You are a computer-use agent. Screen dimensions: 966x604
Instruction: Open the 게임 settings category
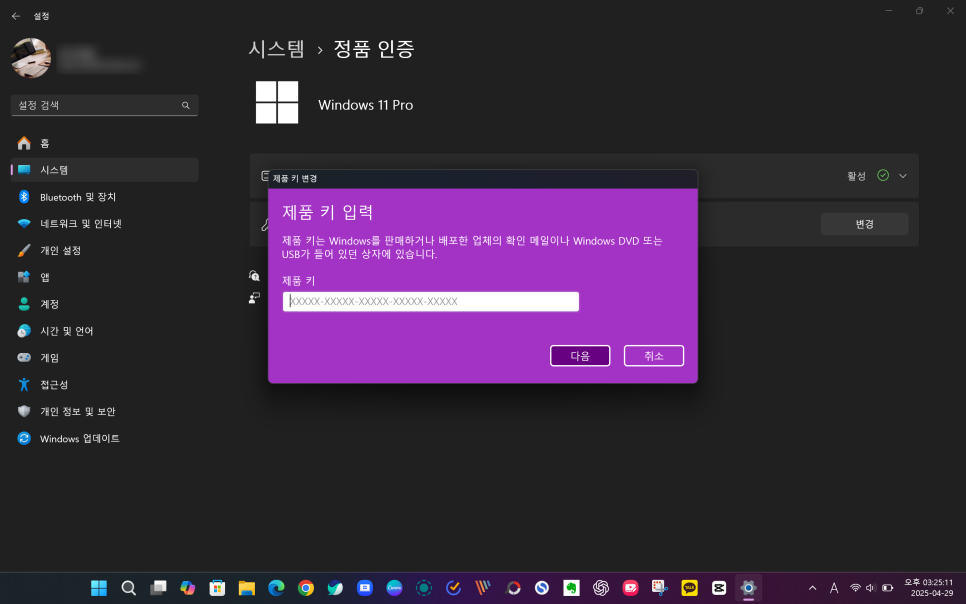coord(104,357)
